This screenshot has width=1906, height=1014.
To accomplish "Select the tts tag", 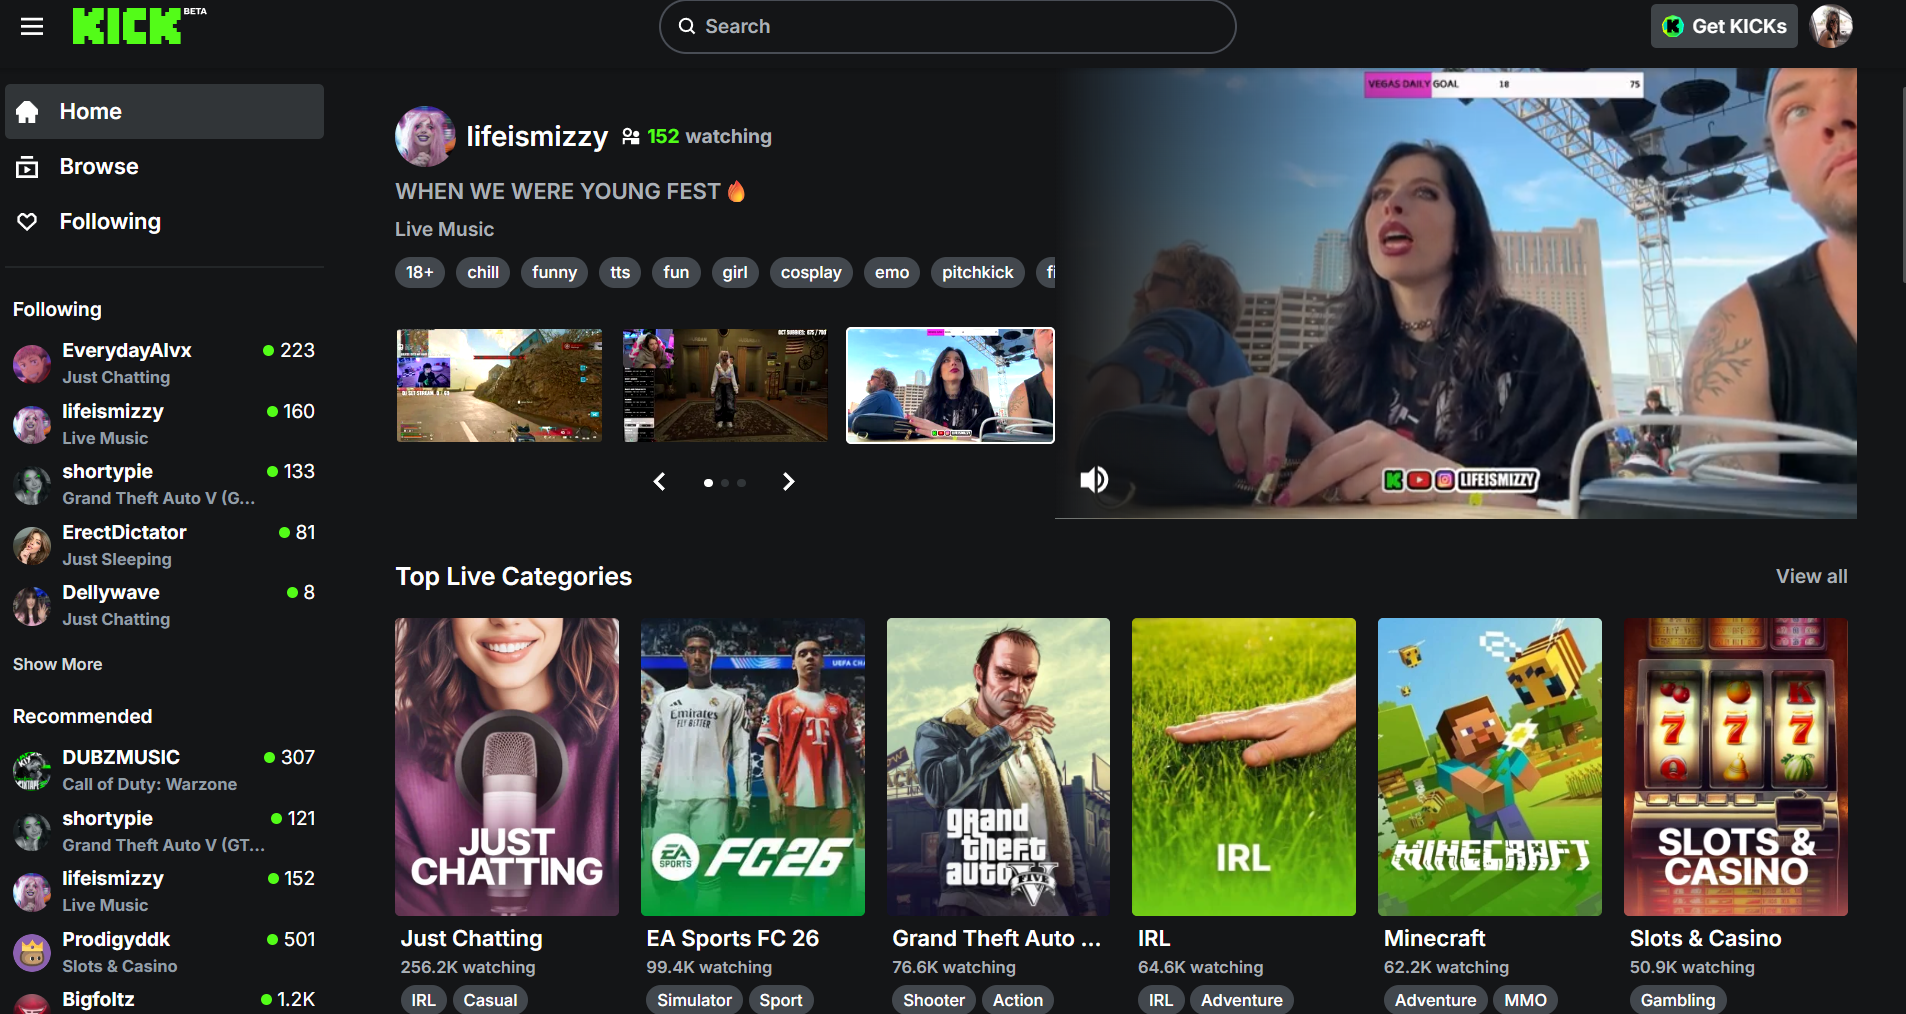I will click(x=620, y=272).
